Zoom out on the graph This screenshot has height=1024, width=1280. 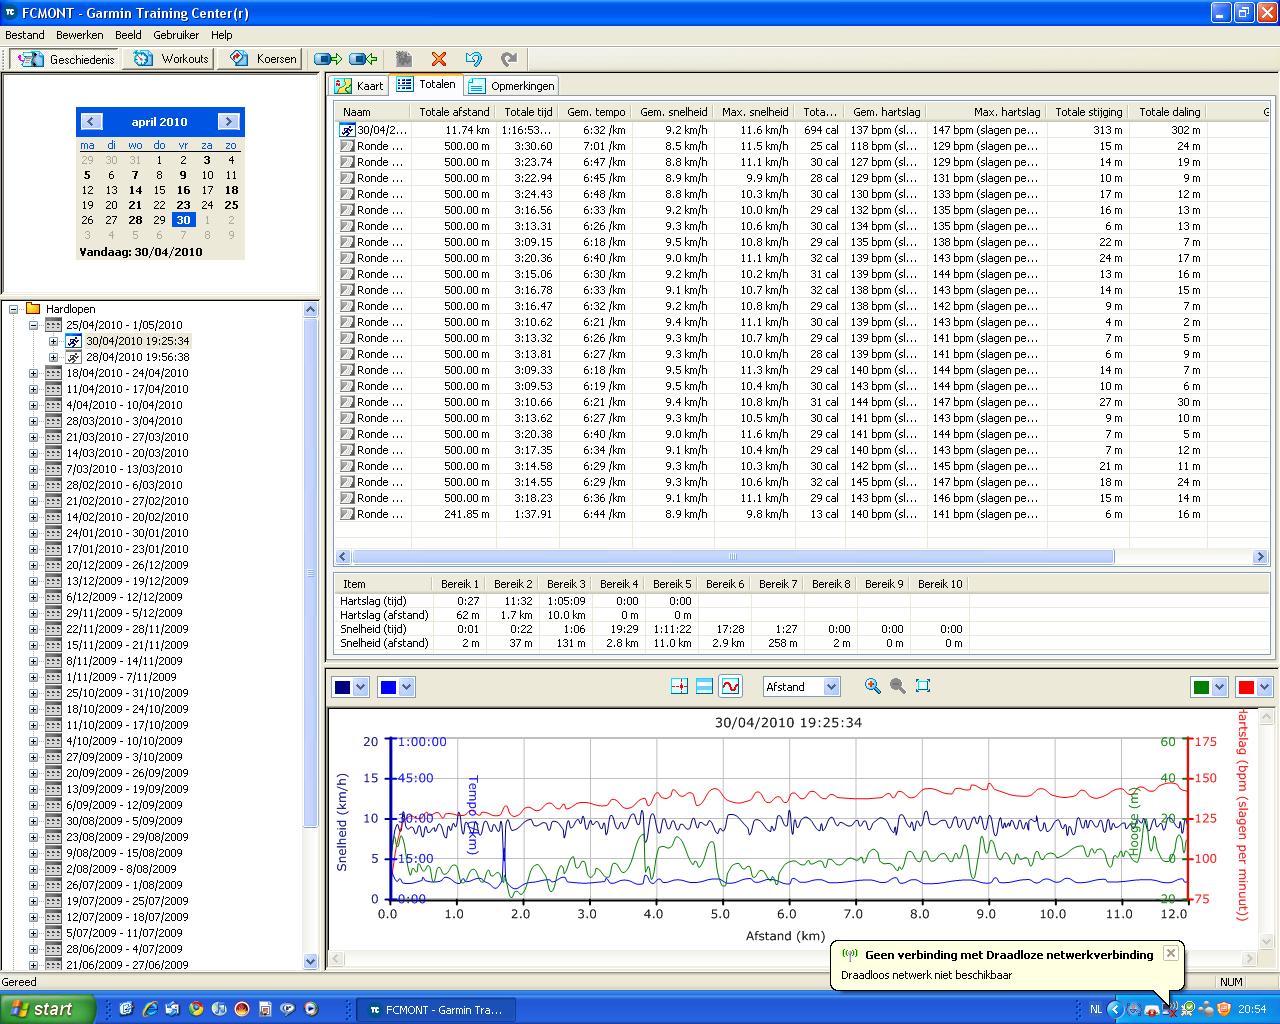(x=897, y=686)
